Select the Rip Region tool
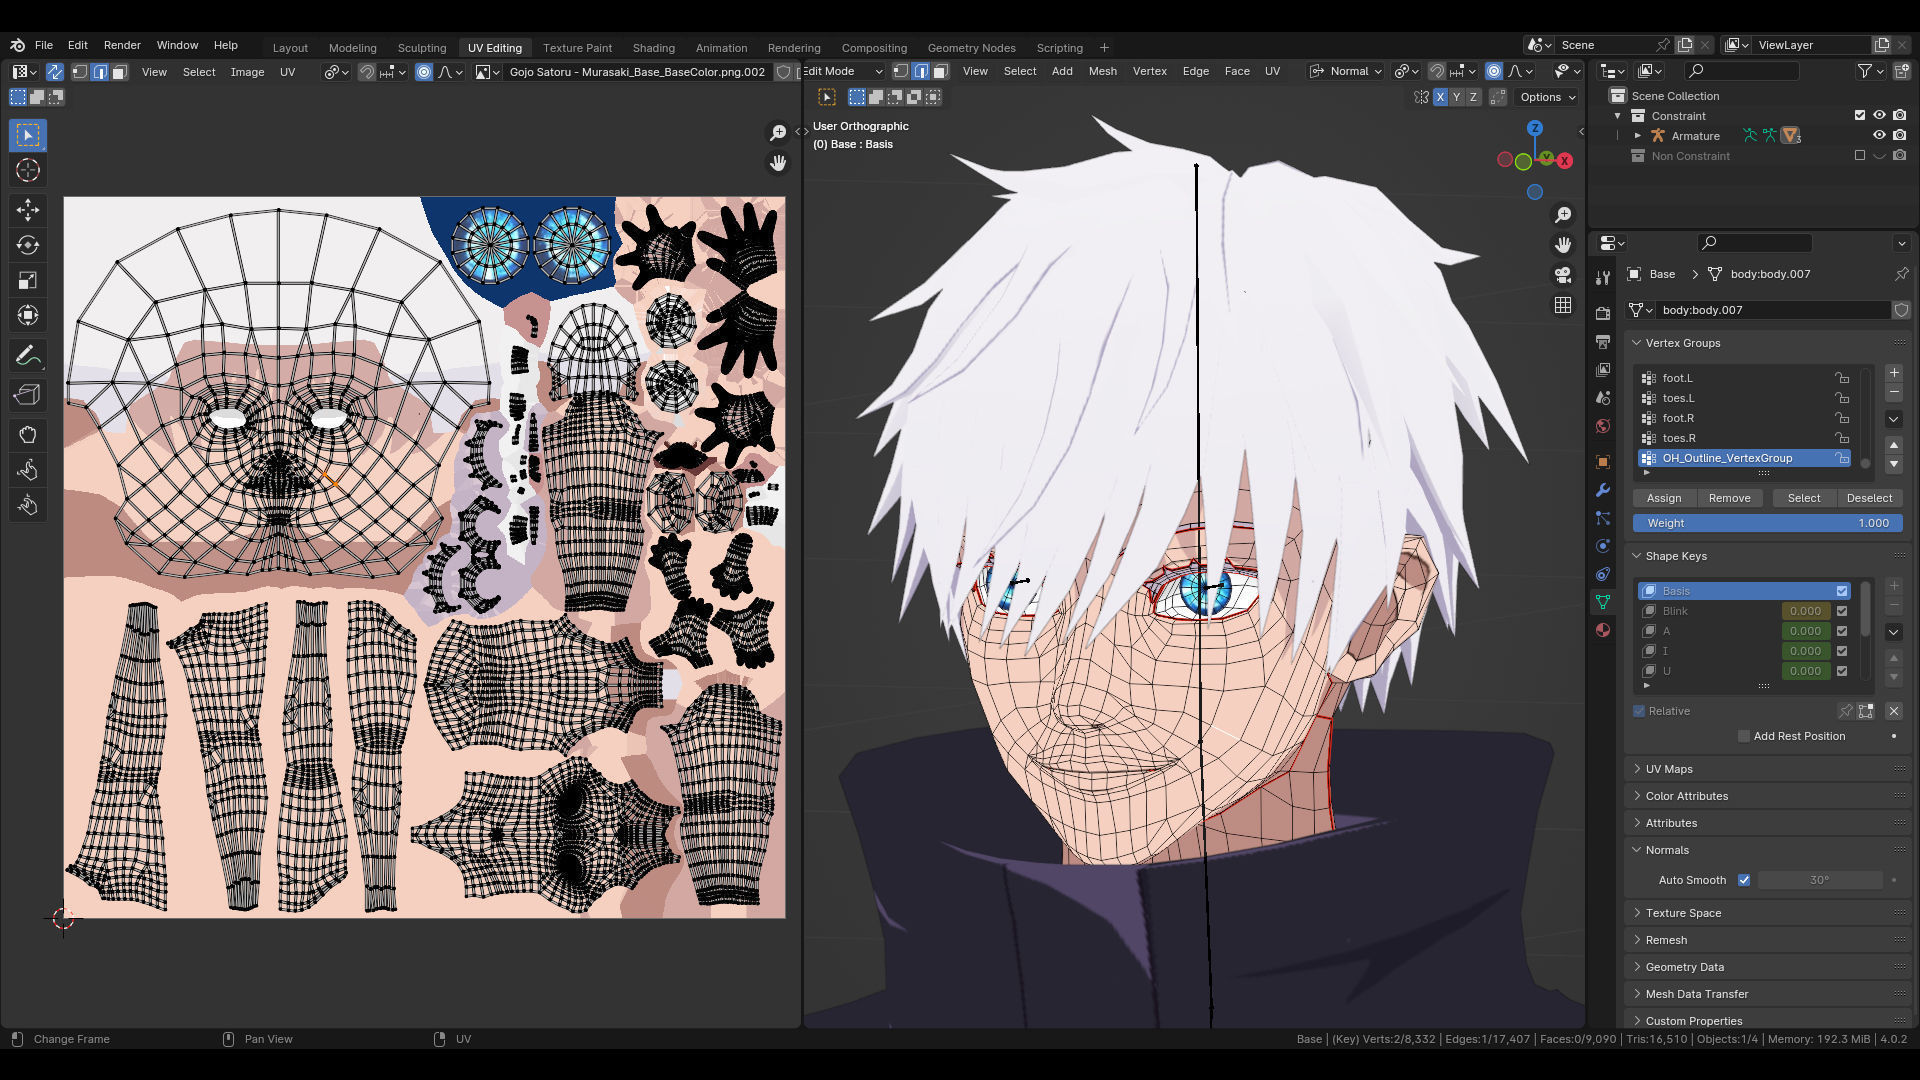1920x1080 pixels. coord(28,395)
